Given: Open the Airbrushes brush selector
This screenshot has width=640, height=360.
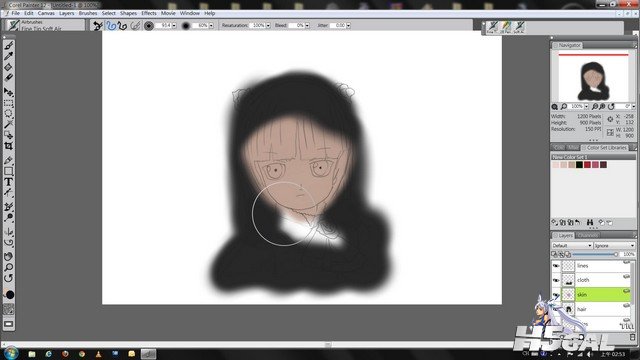Looking at the screenshot, I should point(45,25).
